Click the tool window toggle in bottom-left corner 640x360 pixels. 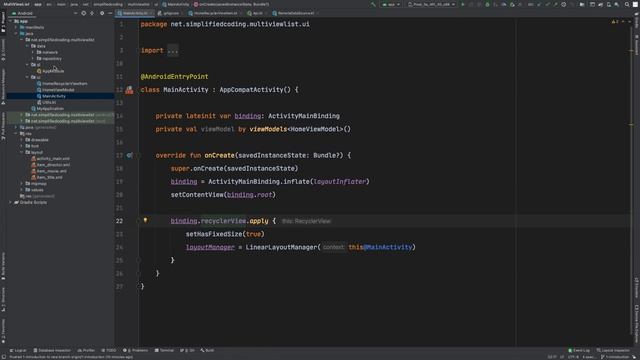[x=3, y=357]
